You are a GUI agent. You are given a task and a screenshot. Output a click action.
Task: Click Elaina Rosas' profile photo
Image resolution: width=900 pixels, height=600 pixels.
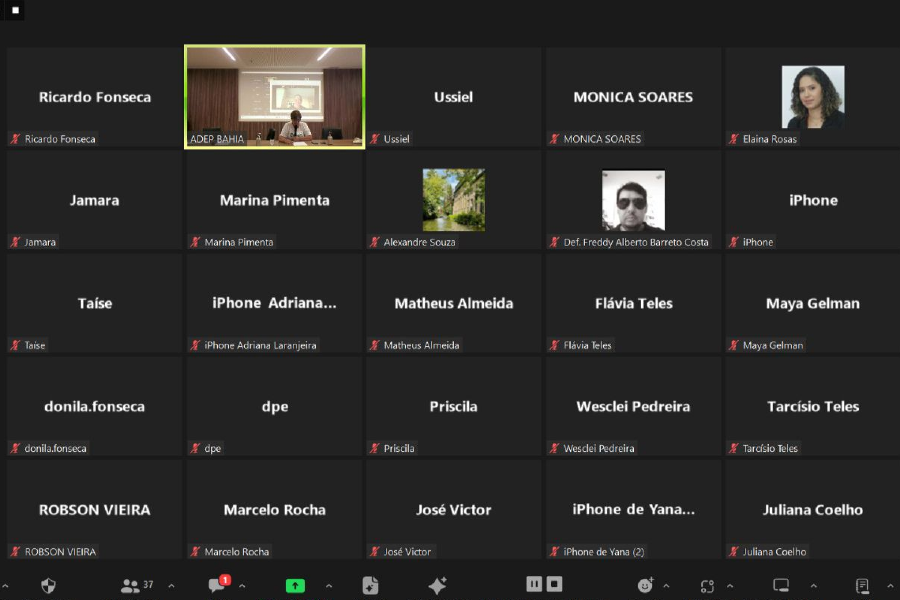[x=813, y=96]
